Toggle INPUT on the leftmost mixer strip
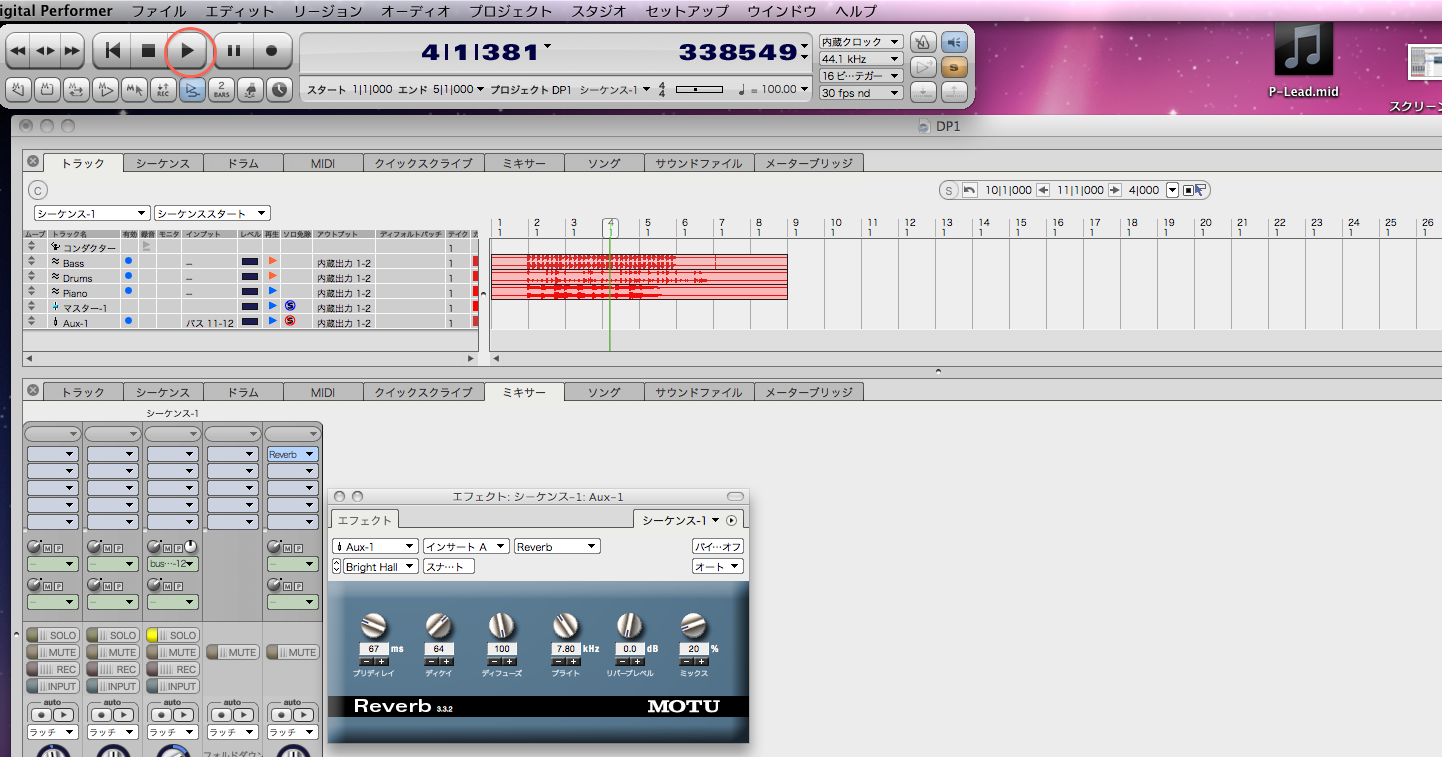Viewport: 1442px width, 757px height. point(53,686)
